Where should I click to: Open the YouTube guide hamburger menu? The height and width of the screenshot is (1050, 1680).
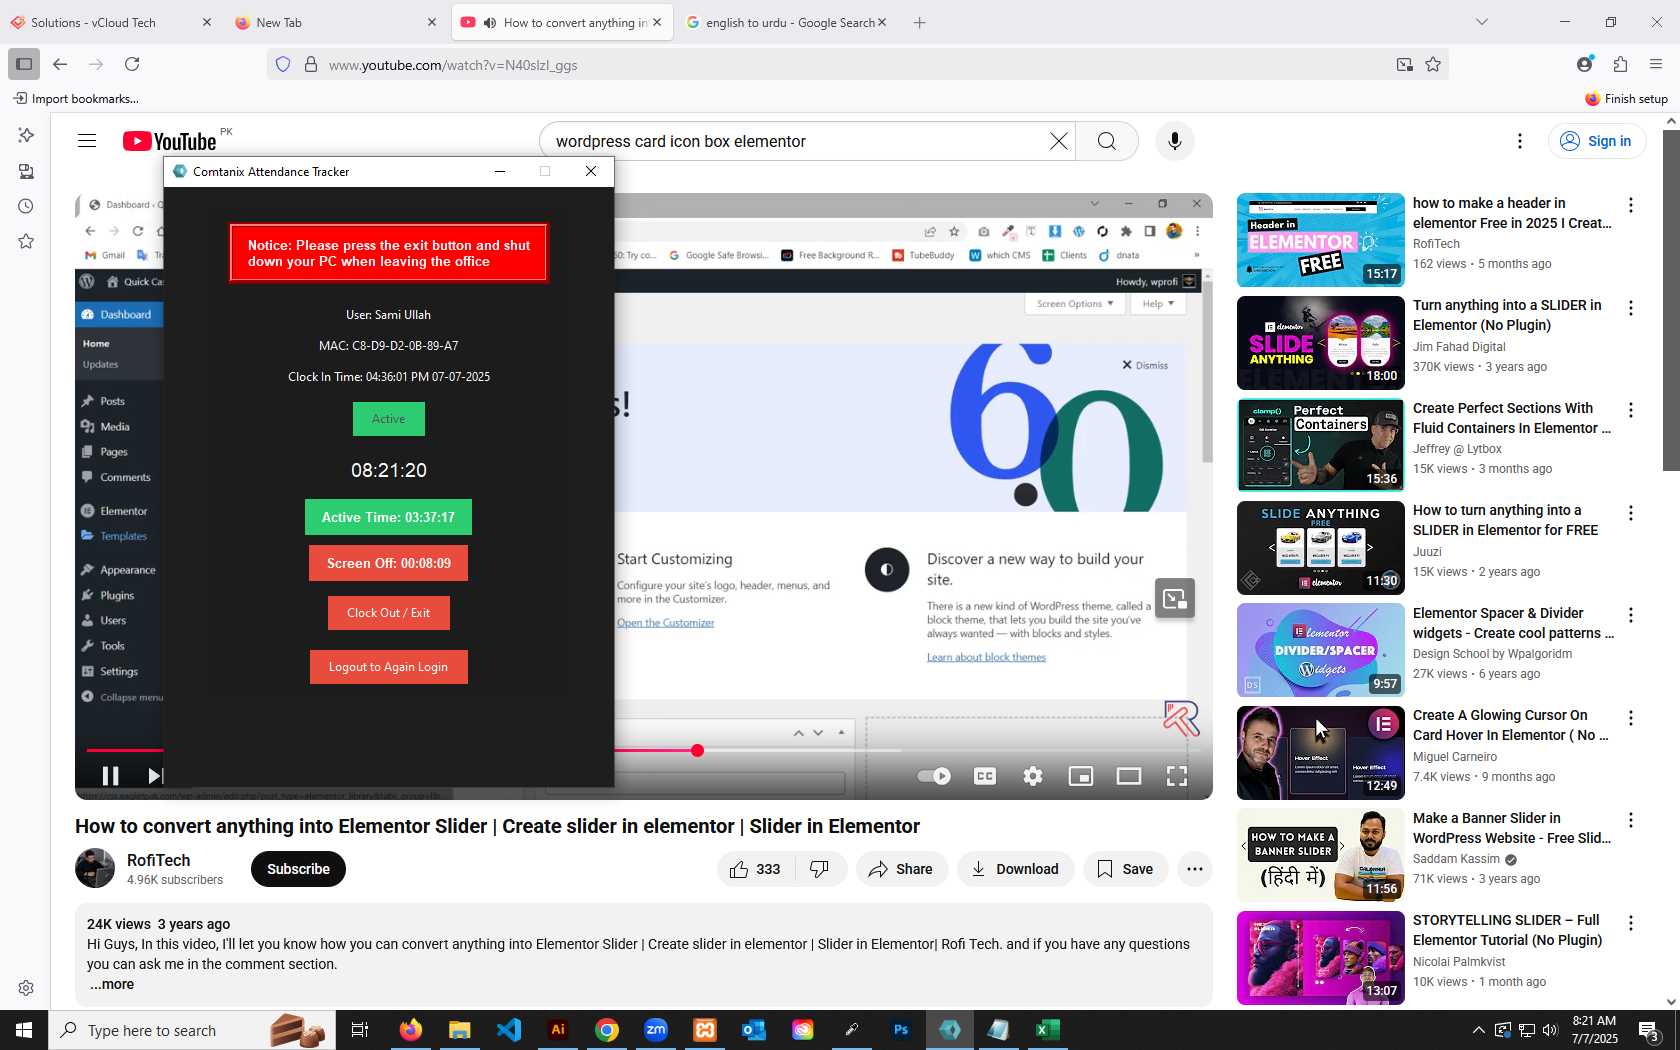point(87,141)
